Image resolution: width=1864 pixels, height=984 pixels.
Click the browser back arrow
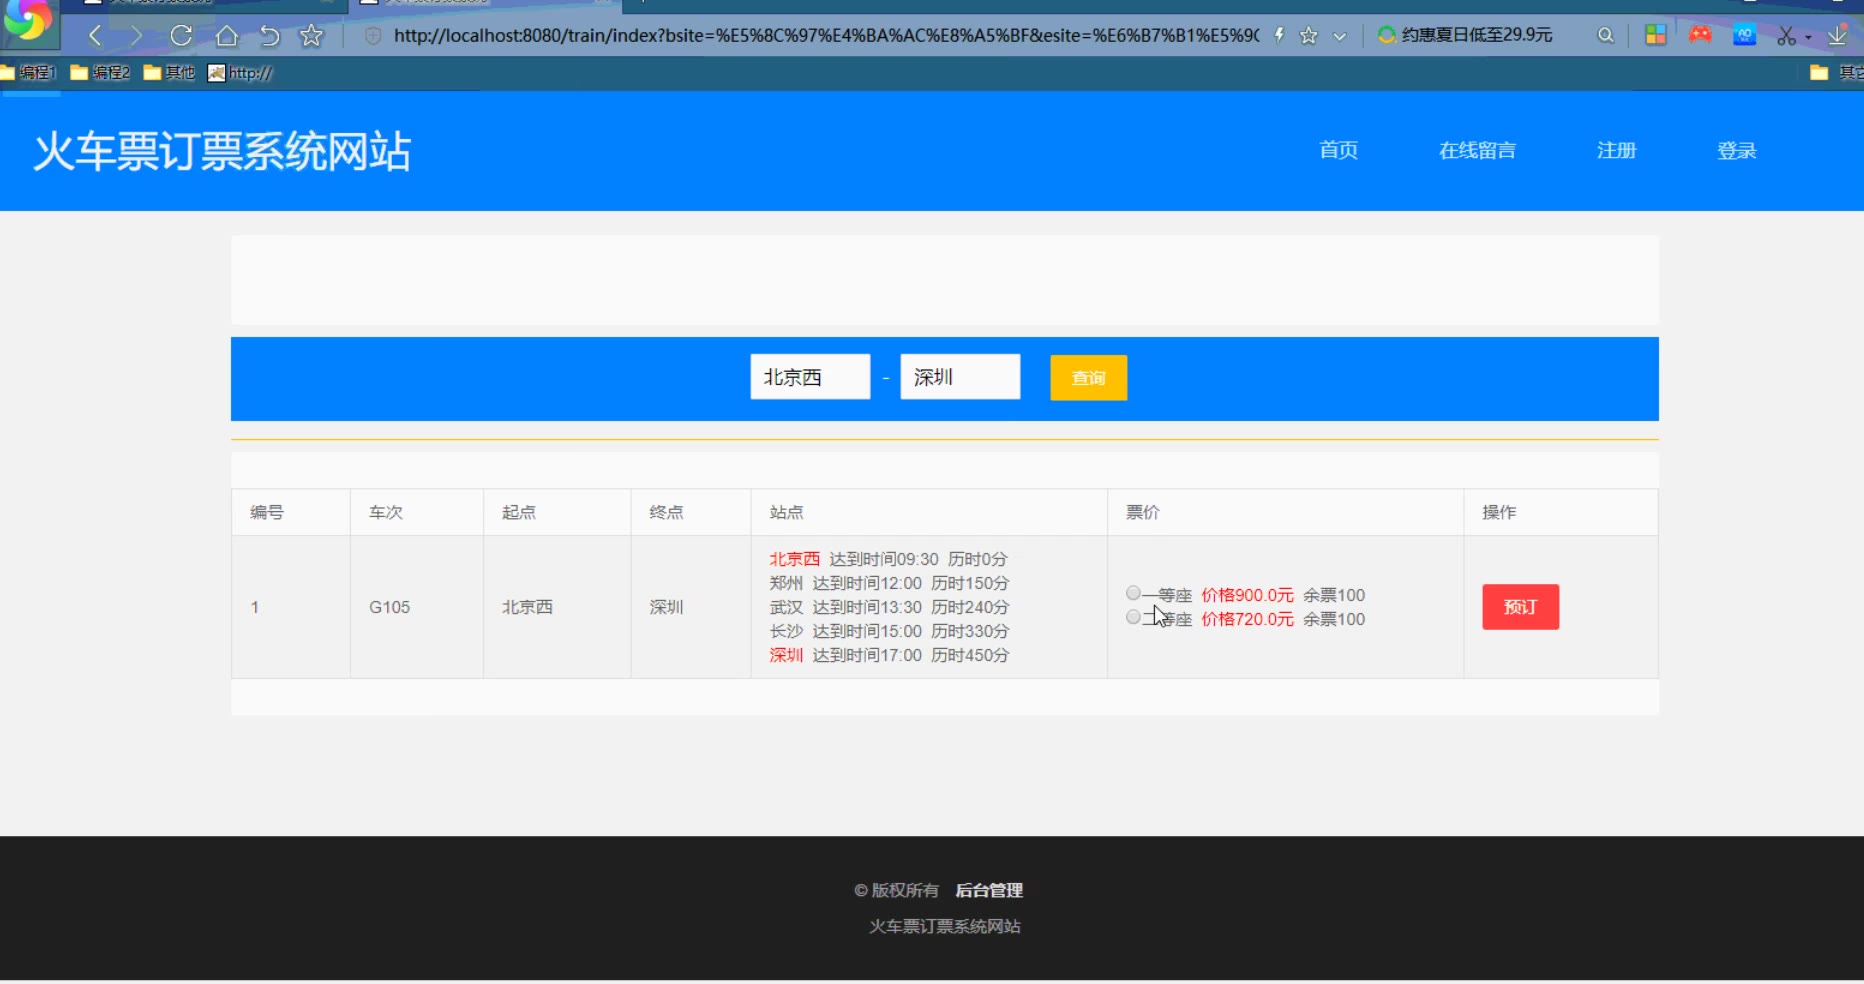coord(95,36)
